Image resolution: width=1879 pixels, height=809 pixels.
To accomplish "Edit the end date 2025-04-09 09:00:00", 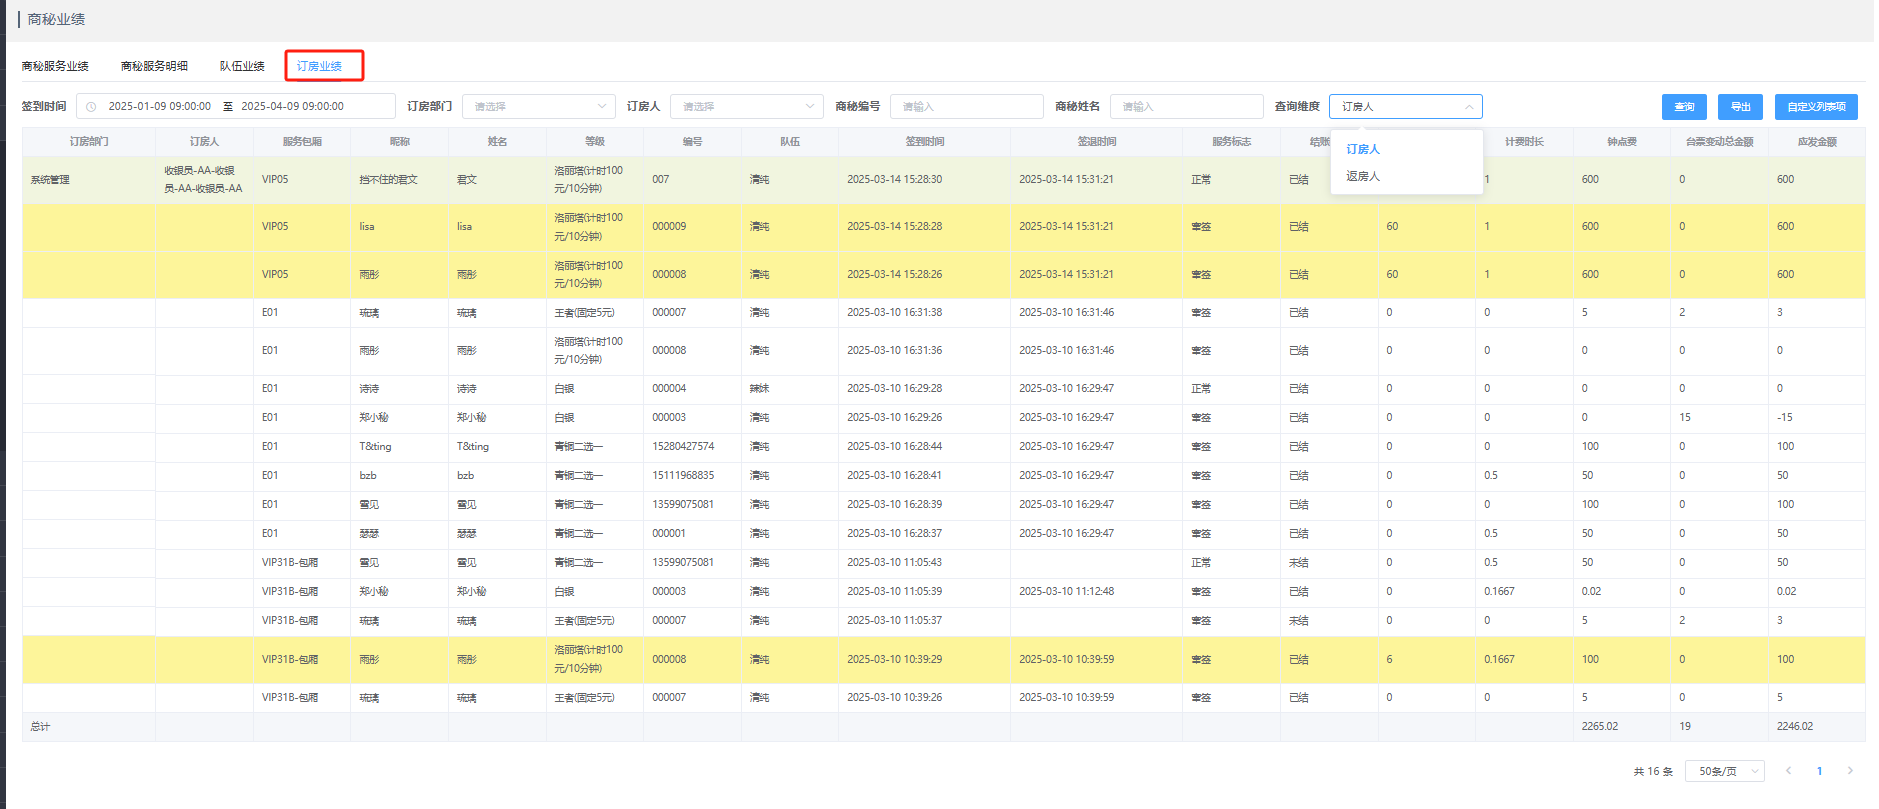I will [292, 106].
